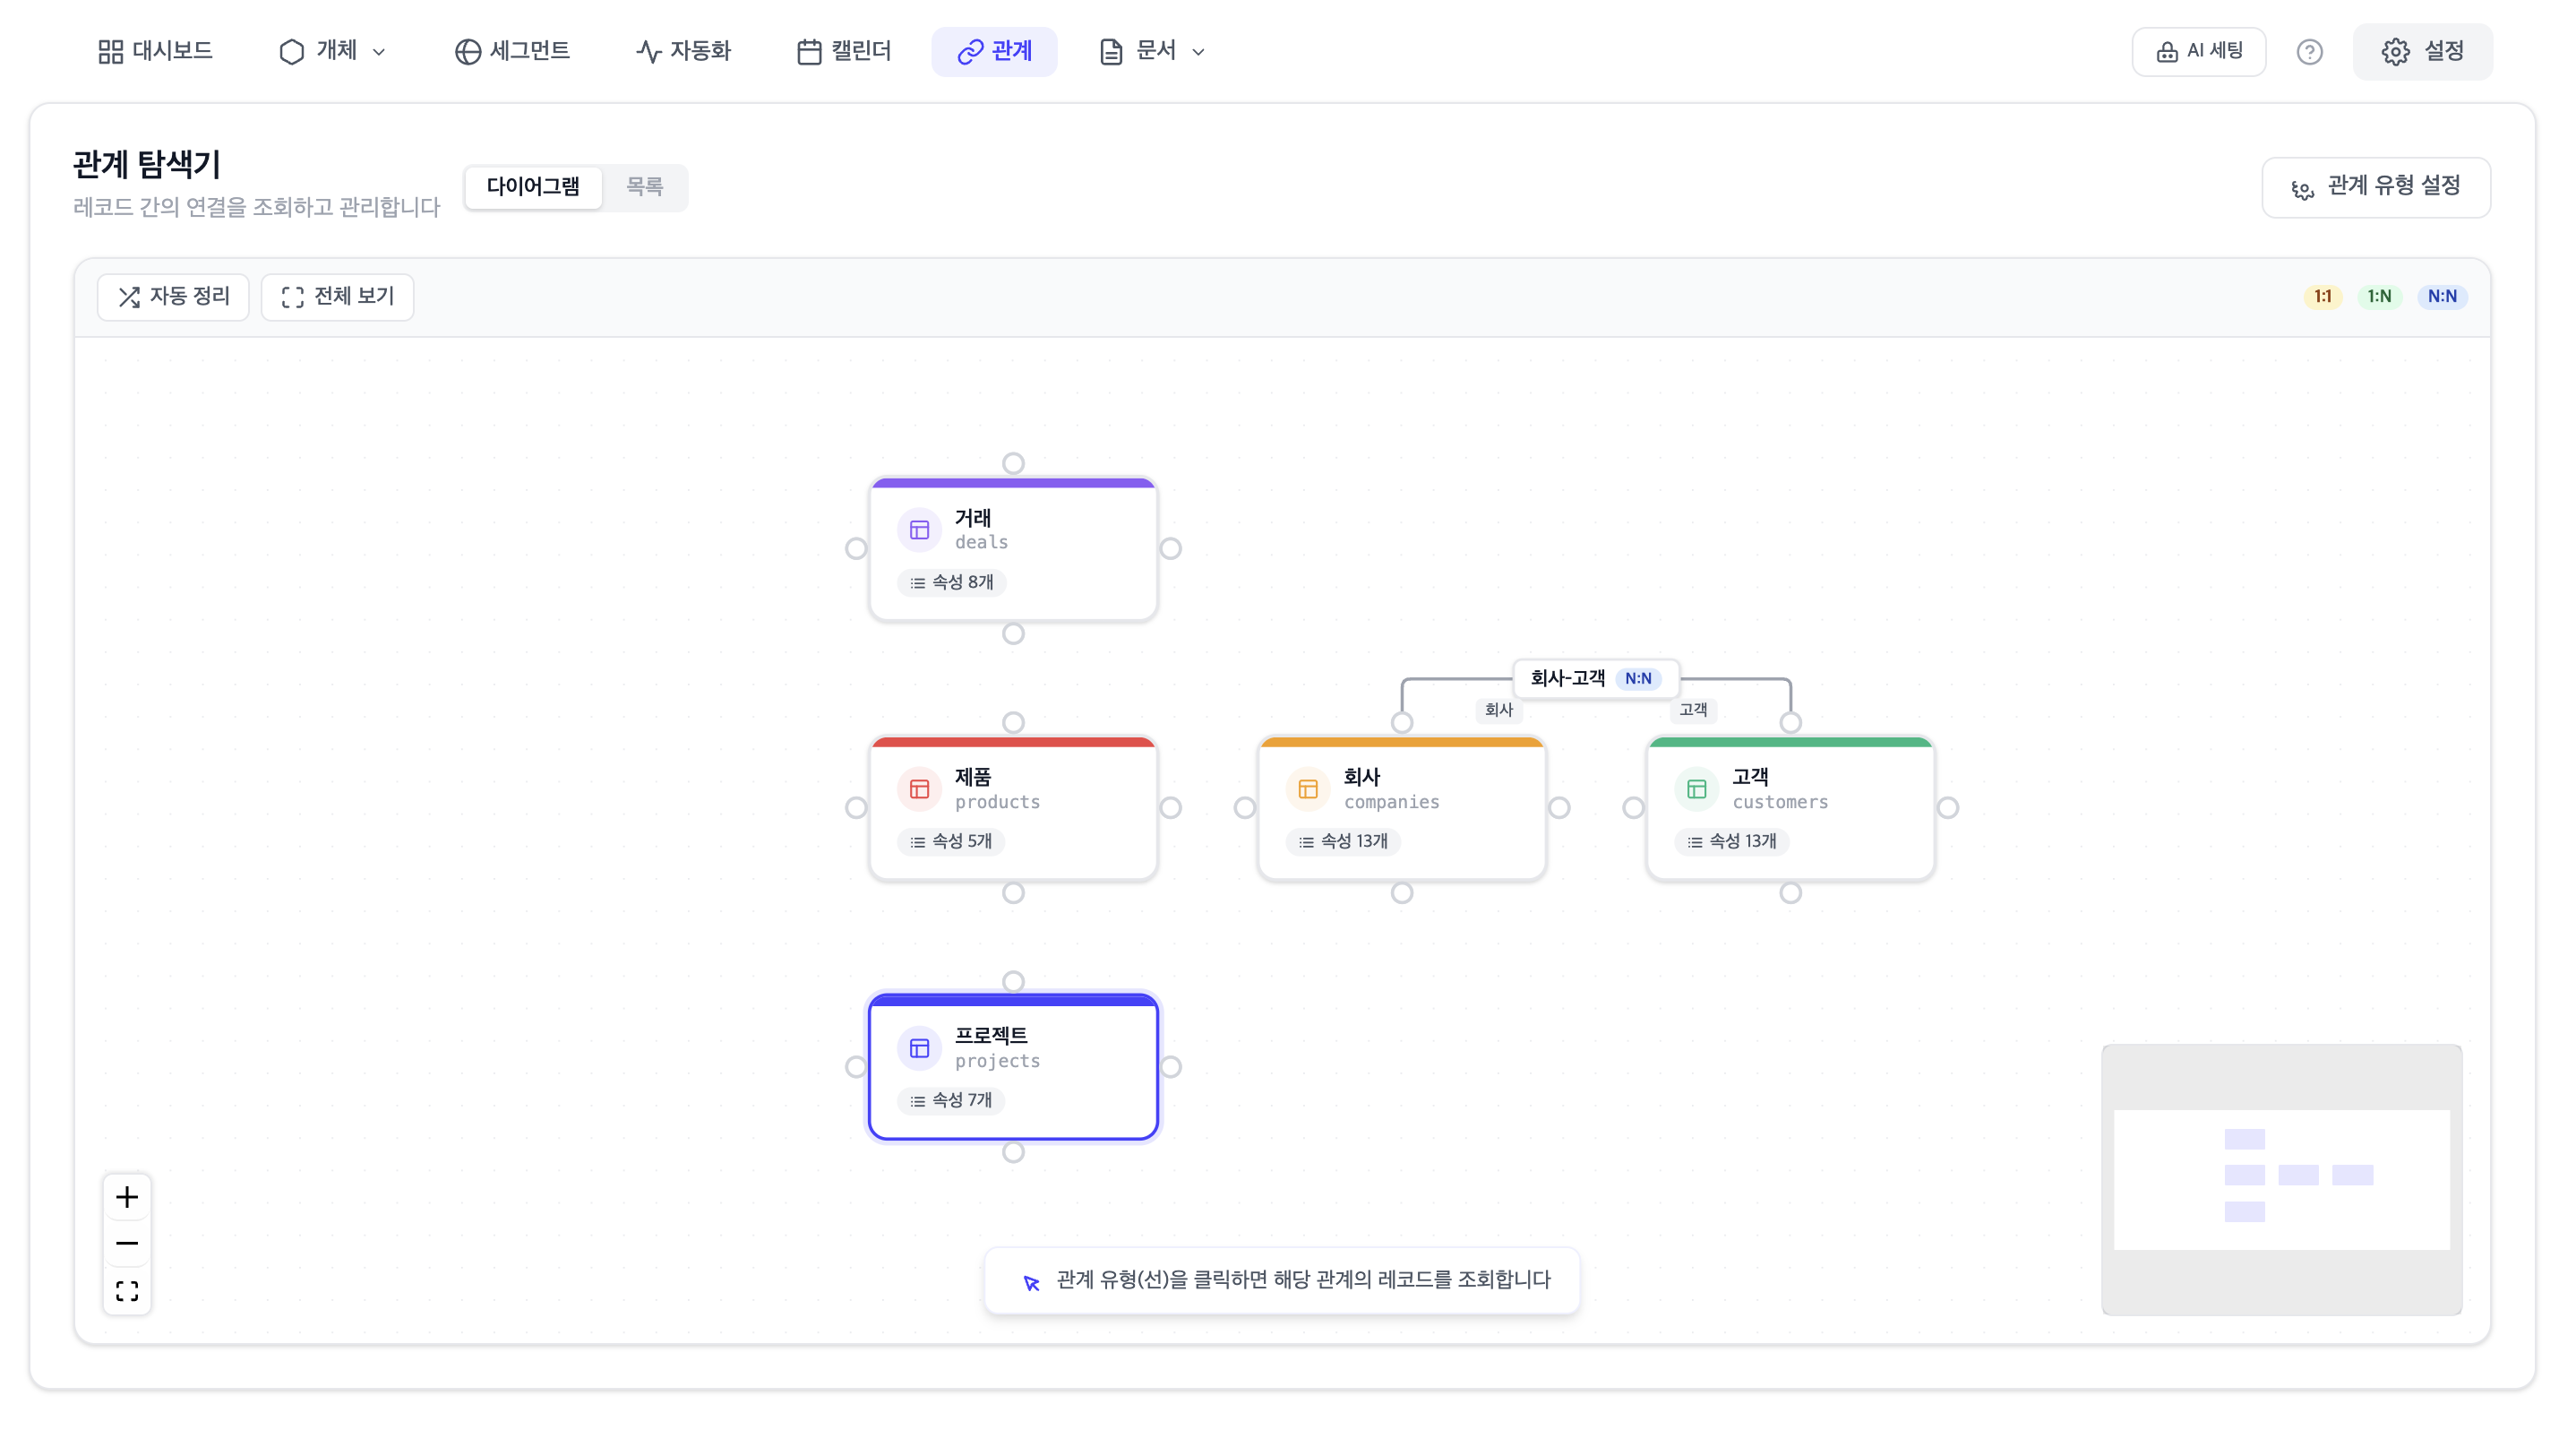Open the 다이어그램 view selector
This screenshot has height=1430, width=2576.
click(x=533, y=187)
